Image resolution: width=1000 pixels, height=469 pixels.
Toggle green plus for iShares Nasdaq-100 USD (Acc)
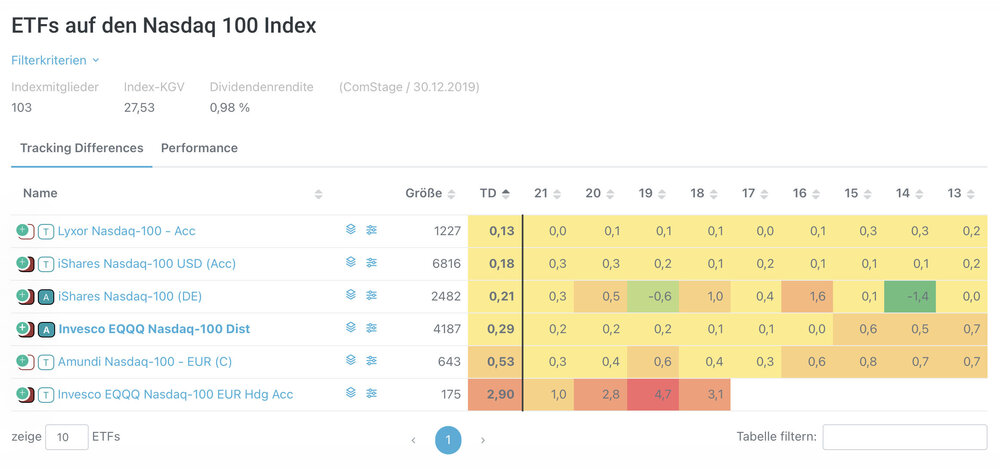coord(24,263)
